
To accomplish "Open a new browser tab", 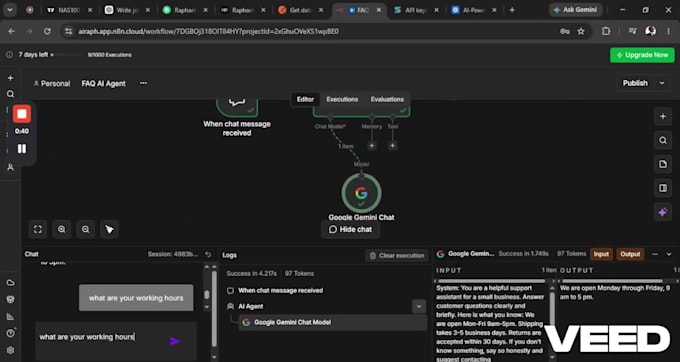I will (512, 10).
